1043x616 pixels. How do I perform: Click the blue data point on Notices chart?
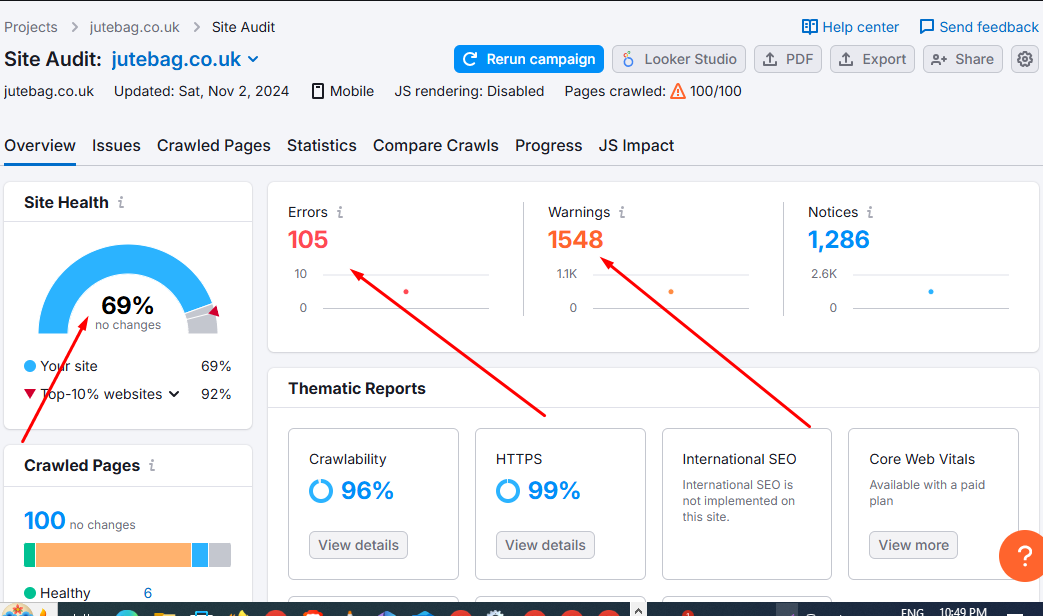point(931,291)
